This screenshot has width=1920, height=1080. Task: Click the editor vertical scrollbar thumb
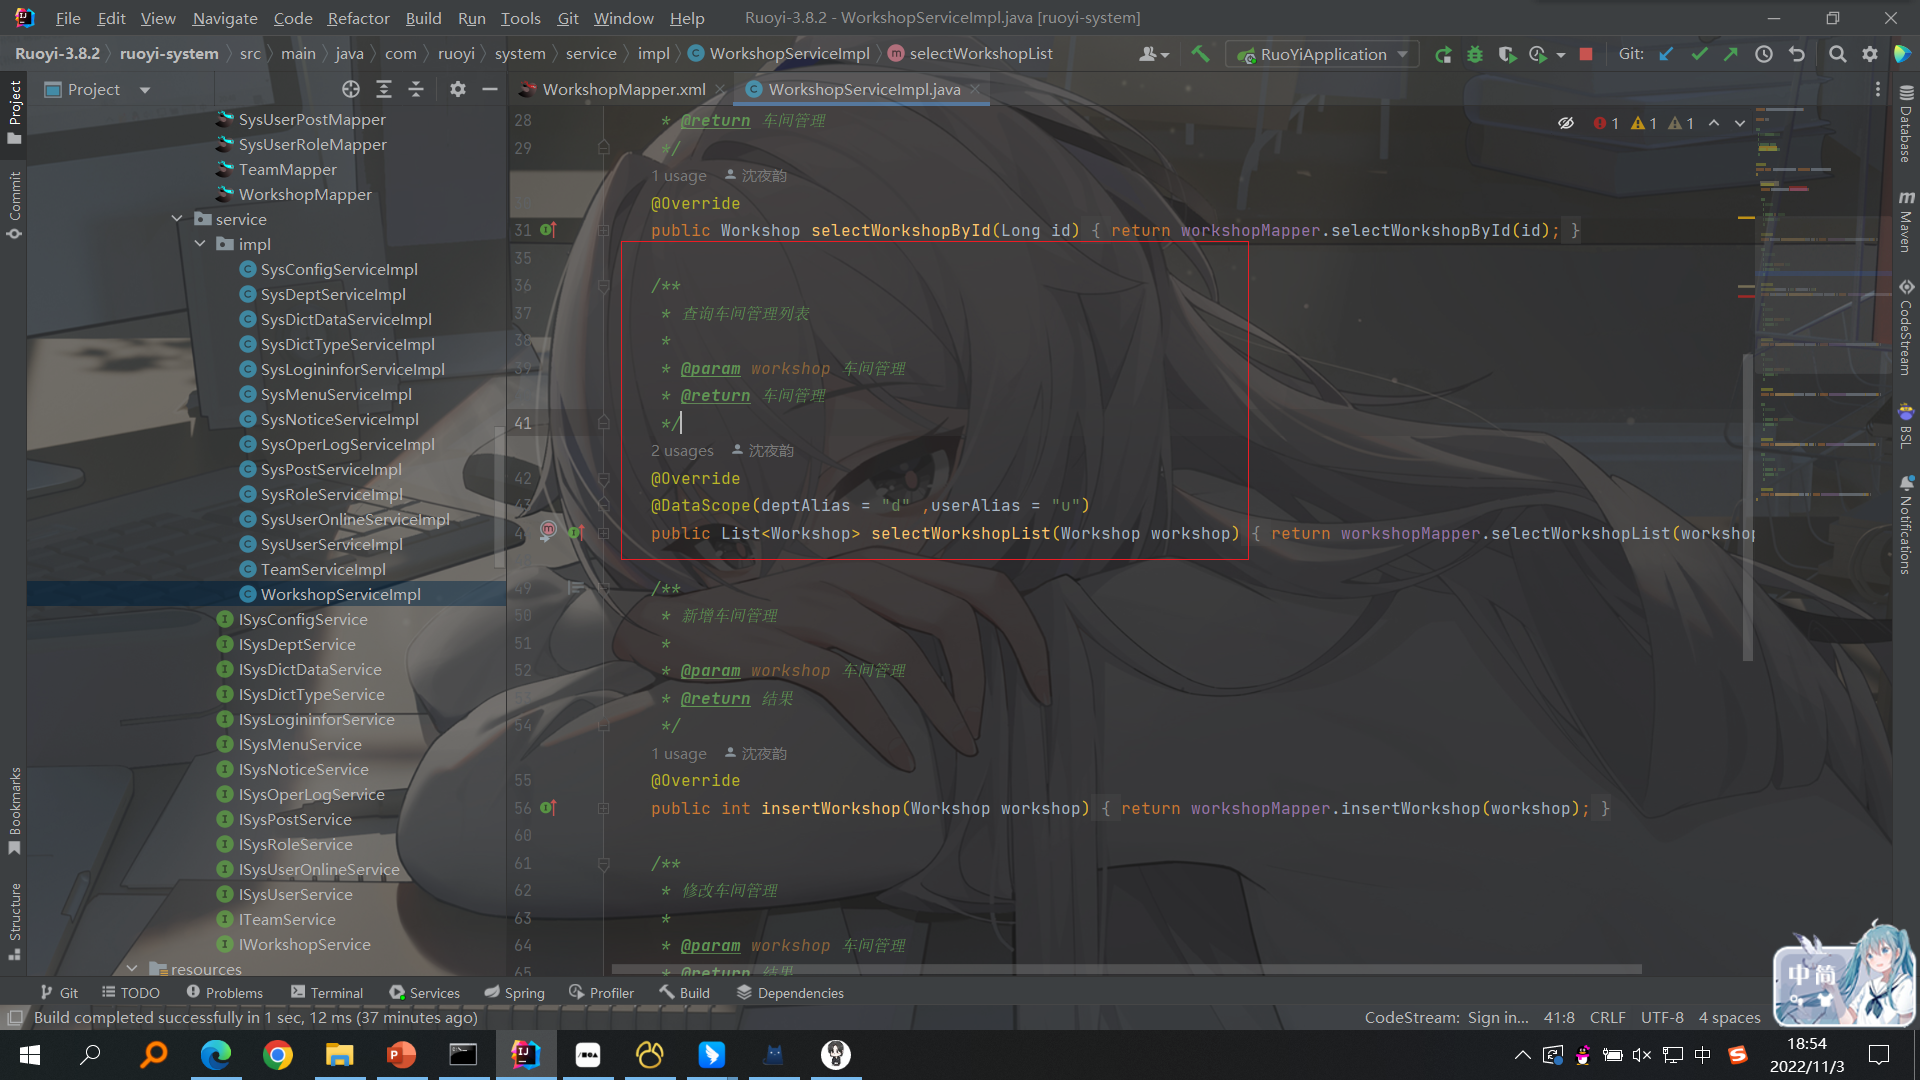[1748, 505]
